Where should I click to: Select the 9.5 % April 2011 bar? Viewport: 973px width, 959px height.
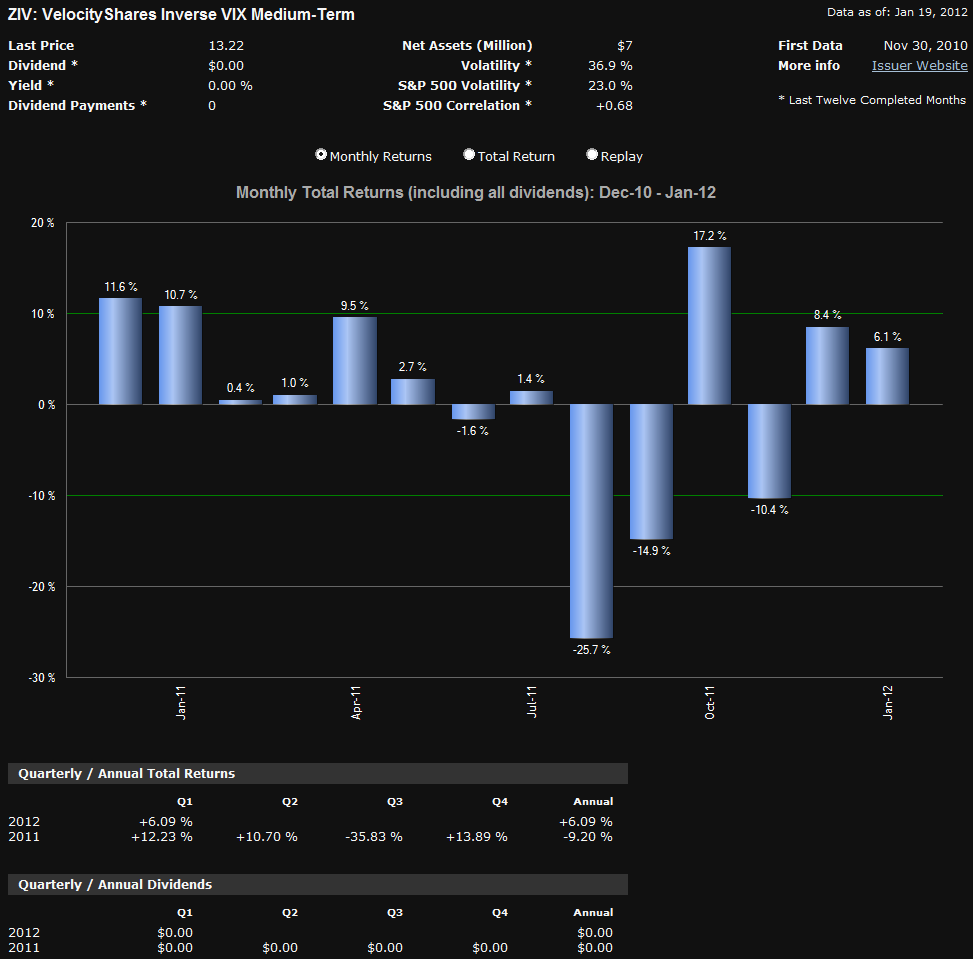click(x=355, y=360)
